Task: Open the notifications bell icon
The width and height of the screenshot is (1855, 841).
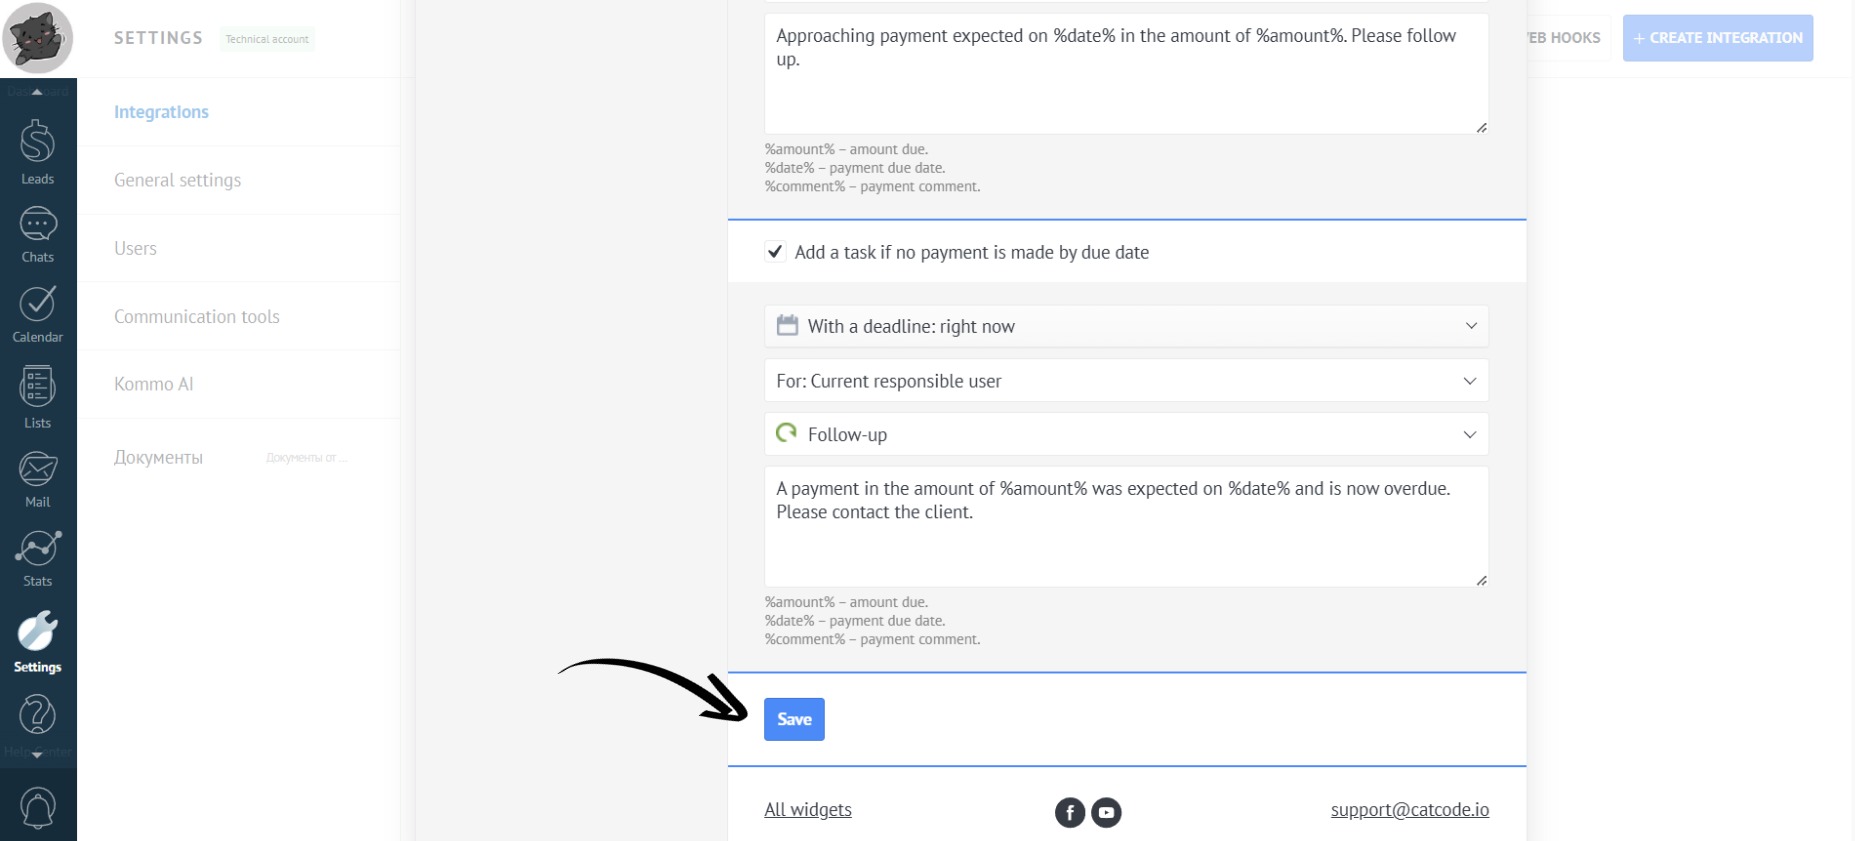Action: (38, 808)
